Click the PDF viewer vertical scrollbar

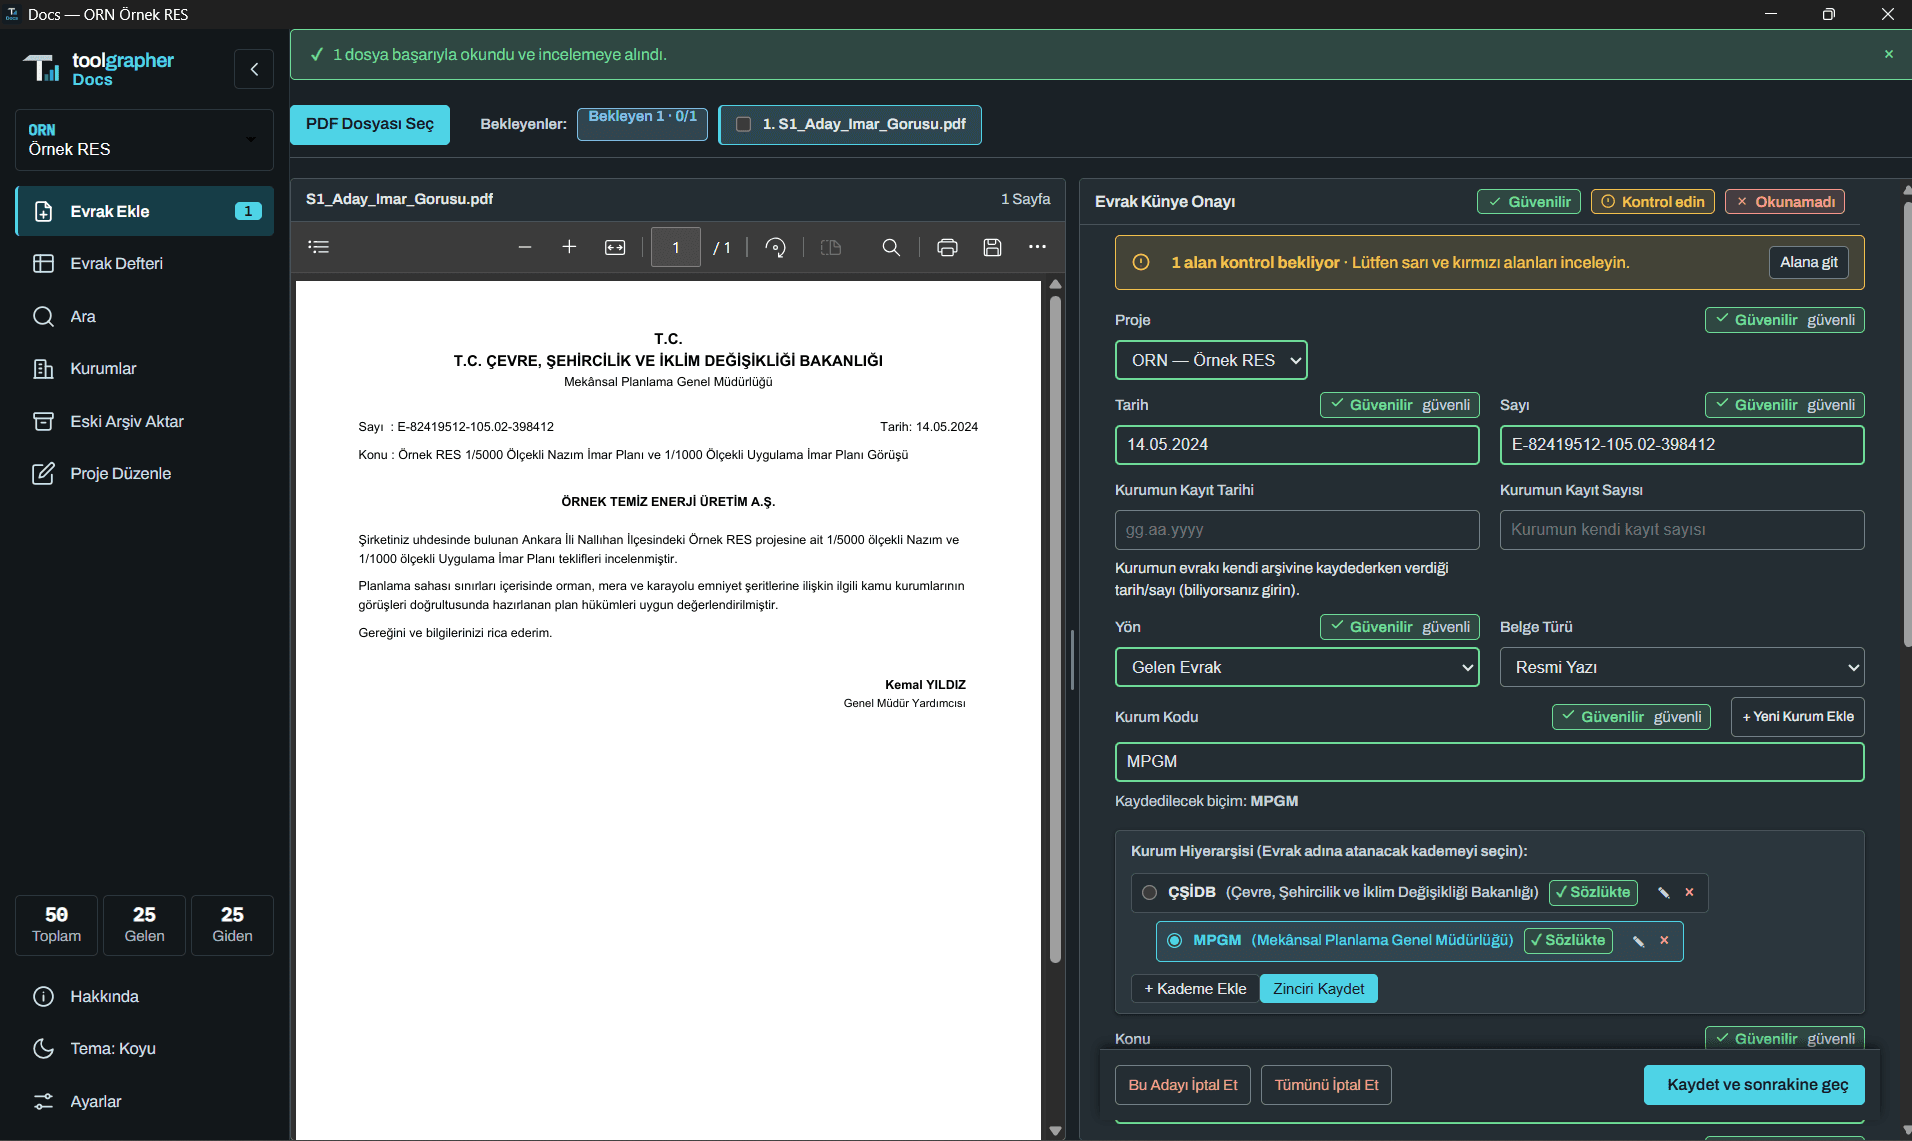1055,630
